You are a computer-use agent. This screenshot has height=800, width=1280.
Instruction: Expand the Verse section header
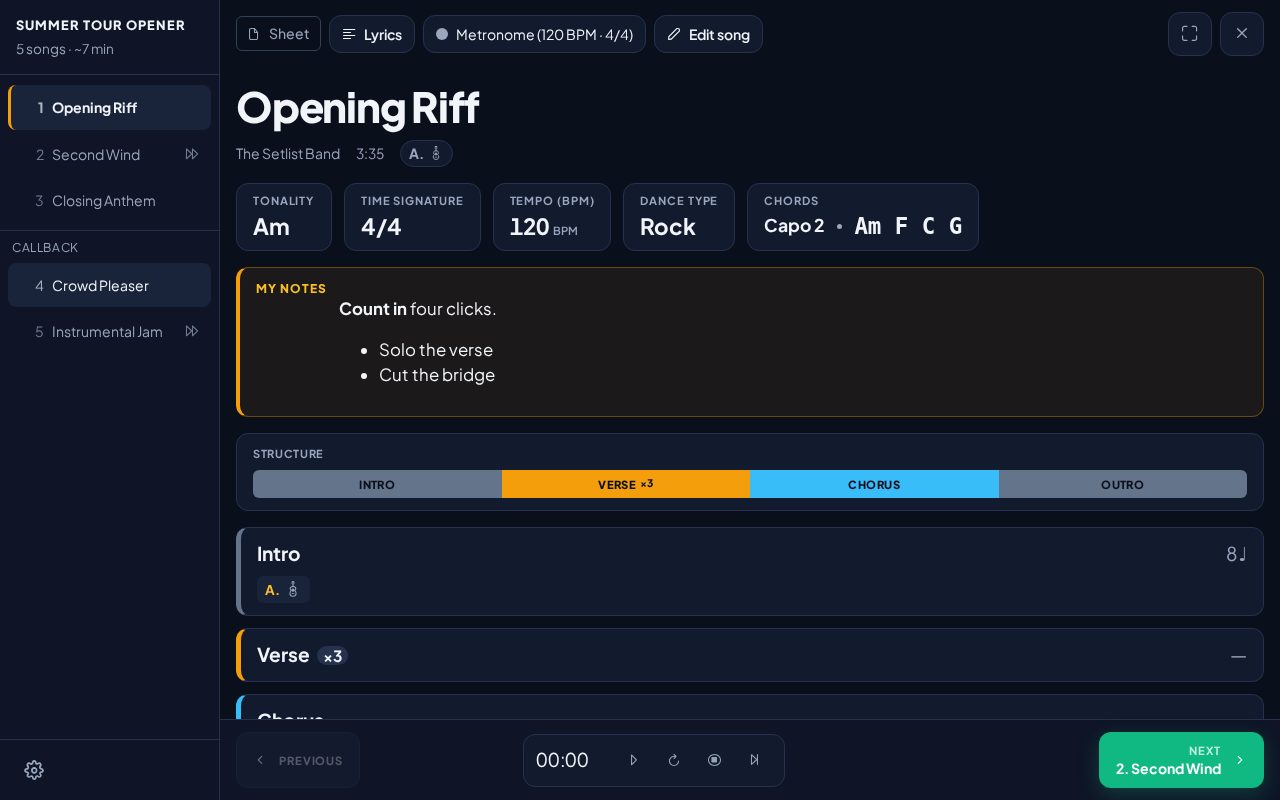click(750, 655)
